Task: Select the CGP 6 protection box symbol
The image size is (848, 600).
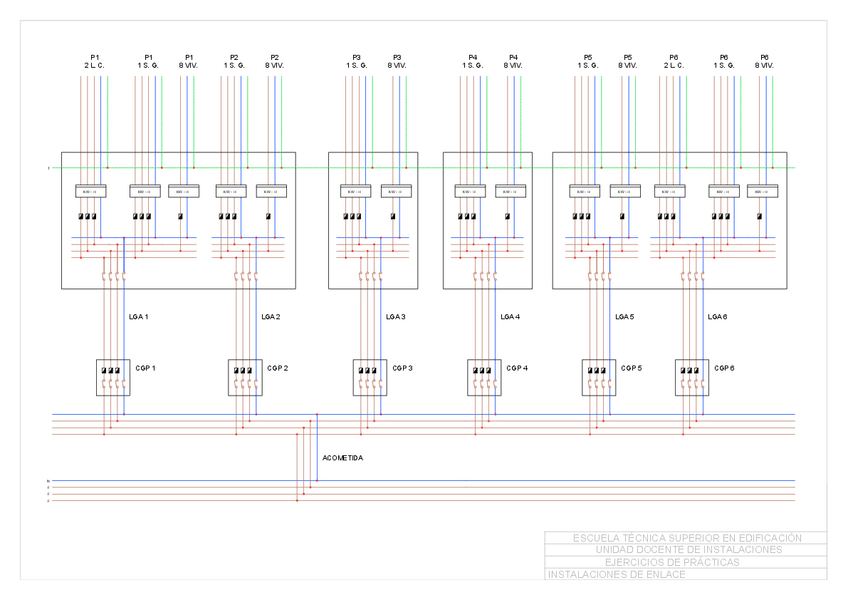Action: (x=691, y=377)
